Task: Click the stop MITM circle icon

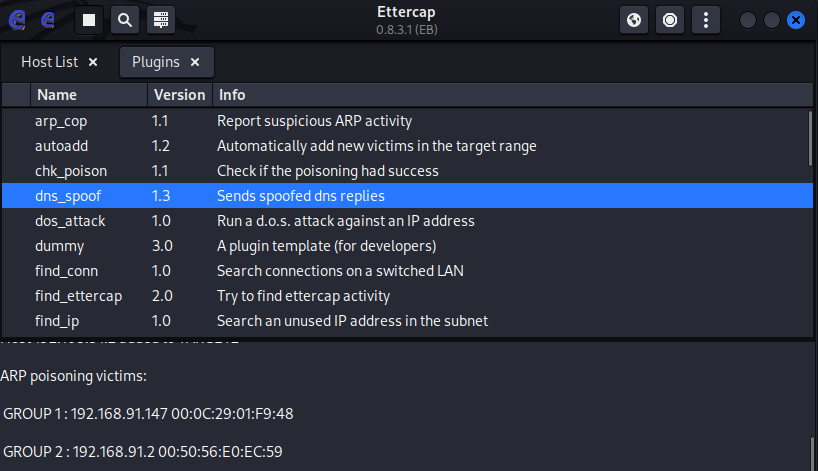Action: (x=670, y=19)
